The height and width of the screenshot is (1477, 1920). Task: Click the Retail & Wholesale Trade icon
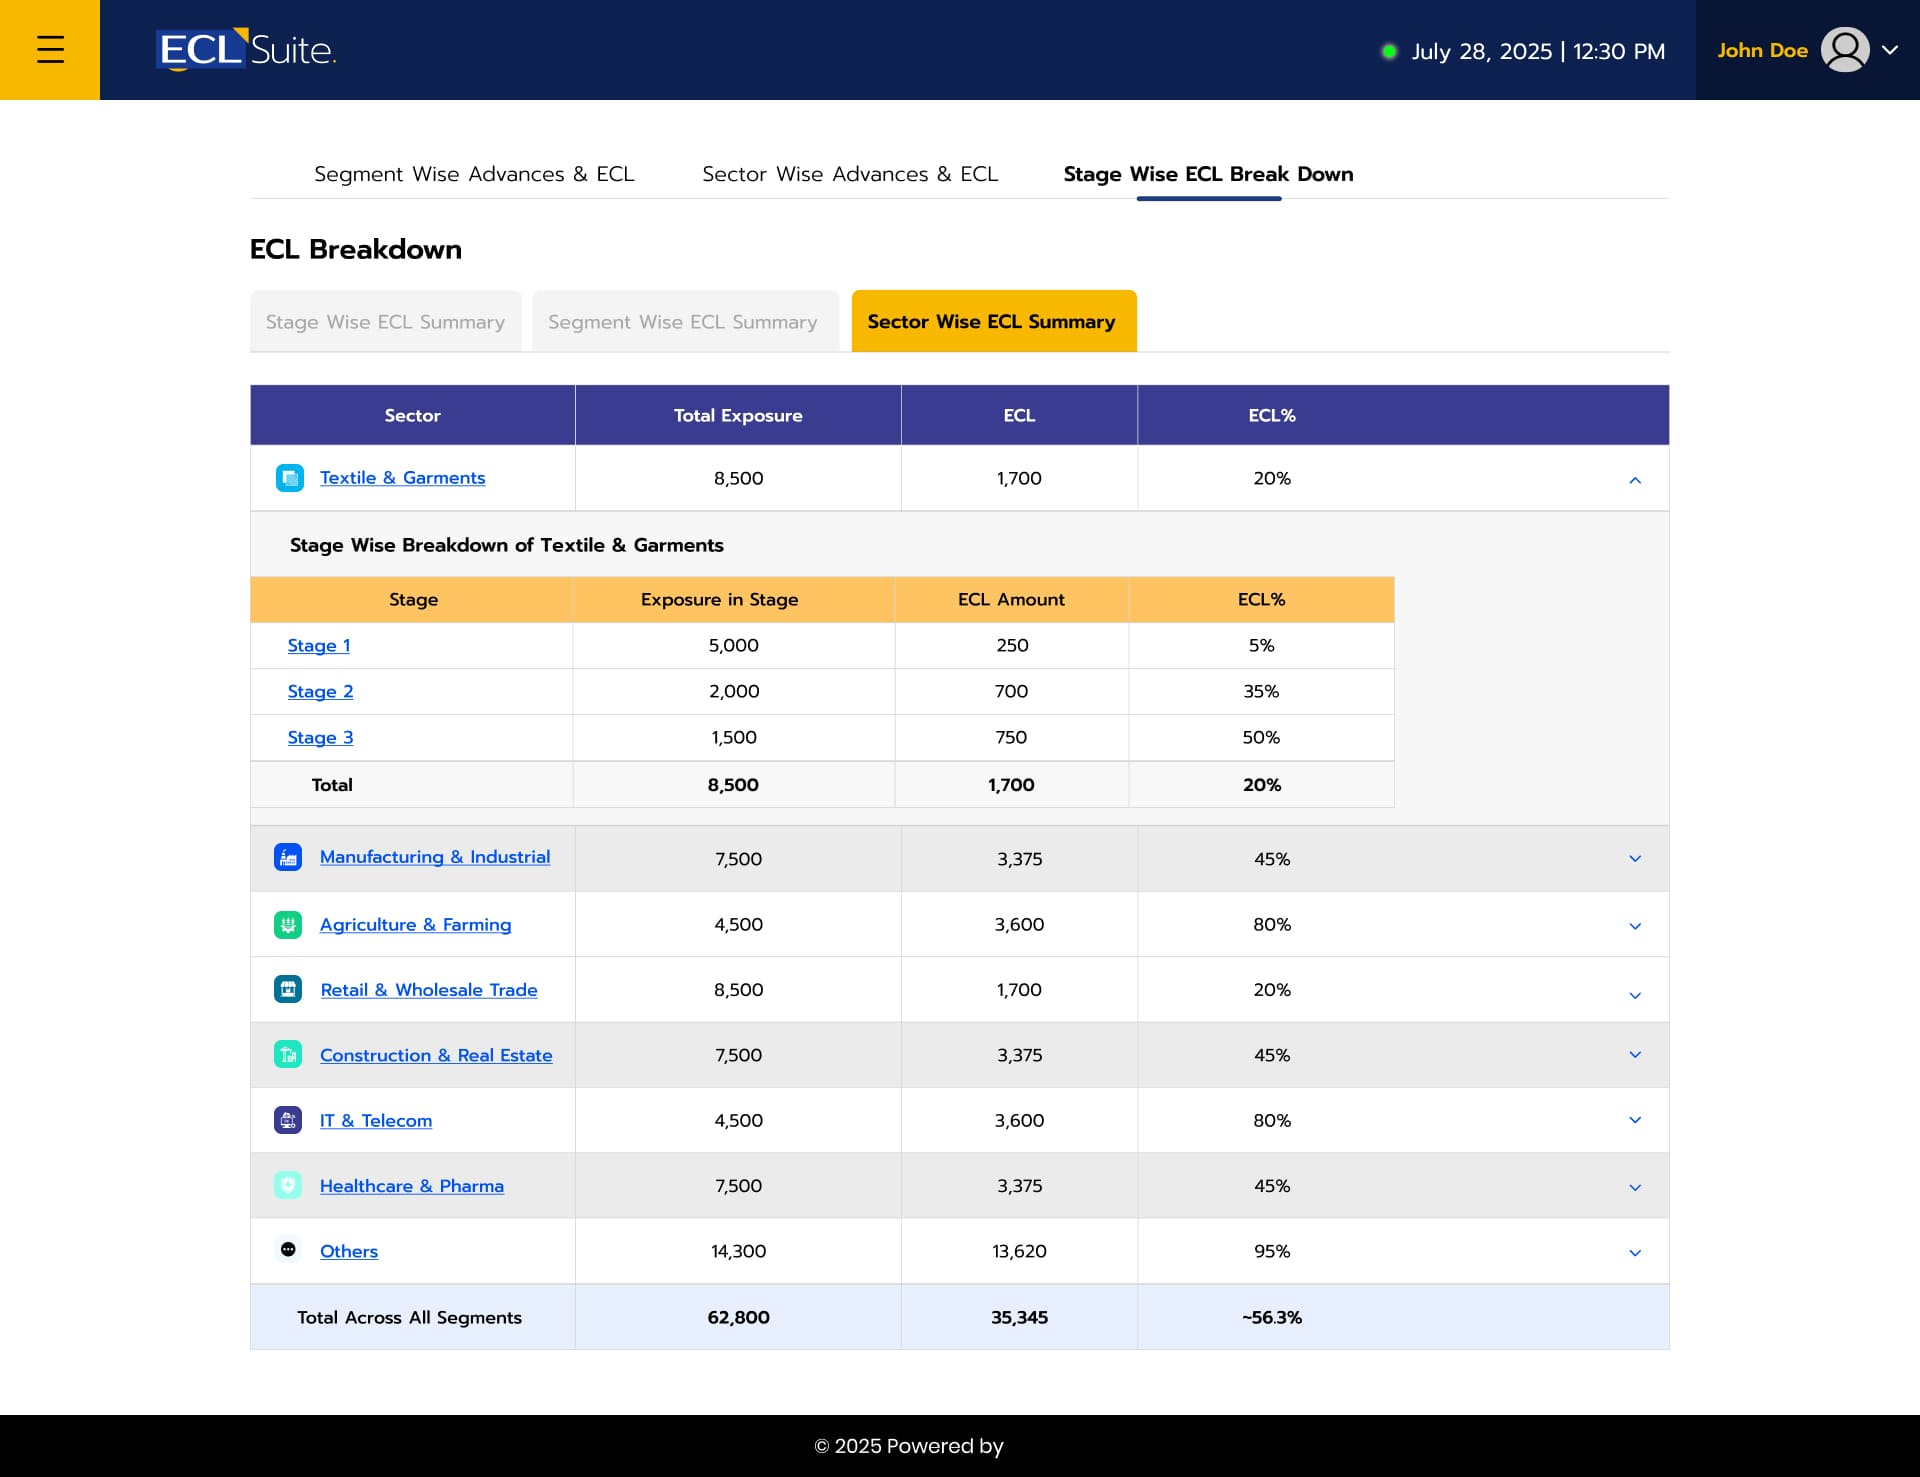coord(288,990)
